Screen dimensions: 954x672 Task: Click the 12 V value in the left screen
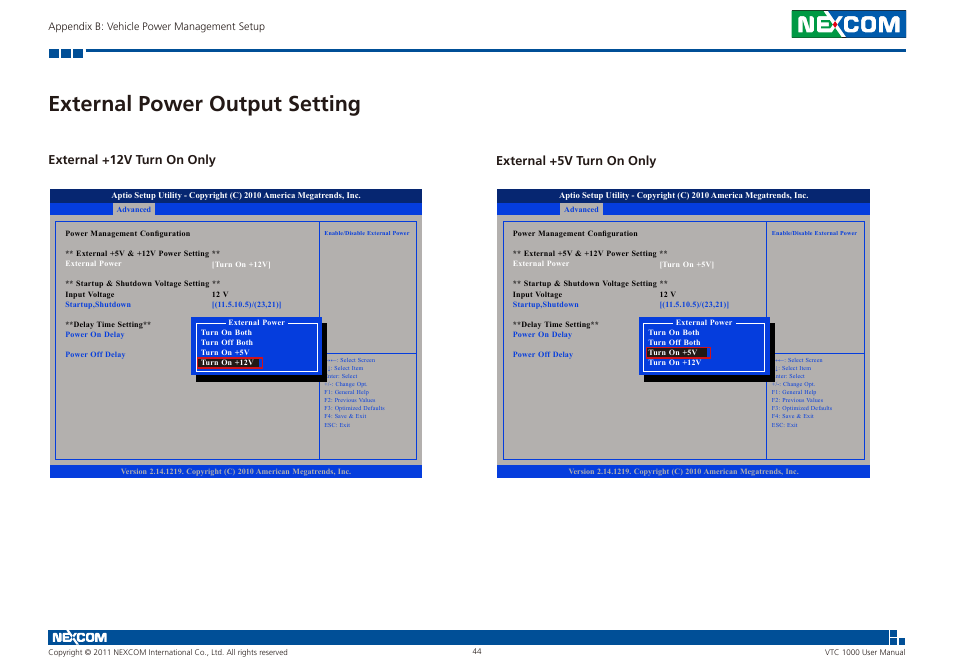click(220, 294)
